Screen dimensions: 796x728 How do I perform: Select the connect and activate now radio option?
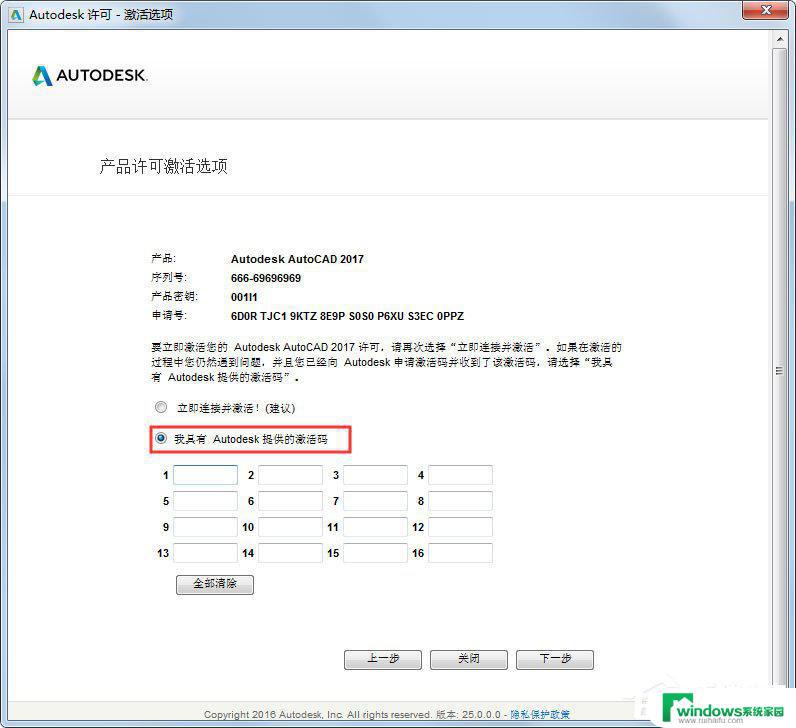(x=161, y=407)
